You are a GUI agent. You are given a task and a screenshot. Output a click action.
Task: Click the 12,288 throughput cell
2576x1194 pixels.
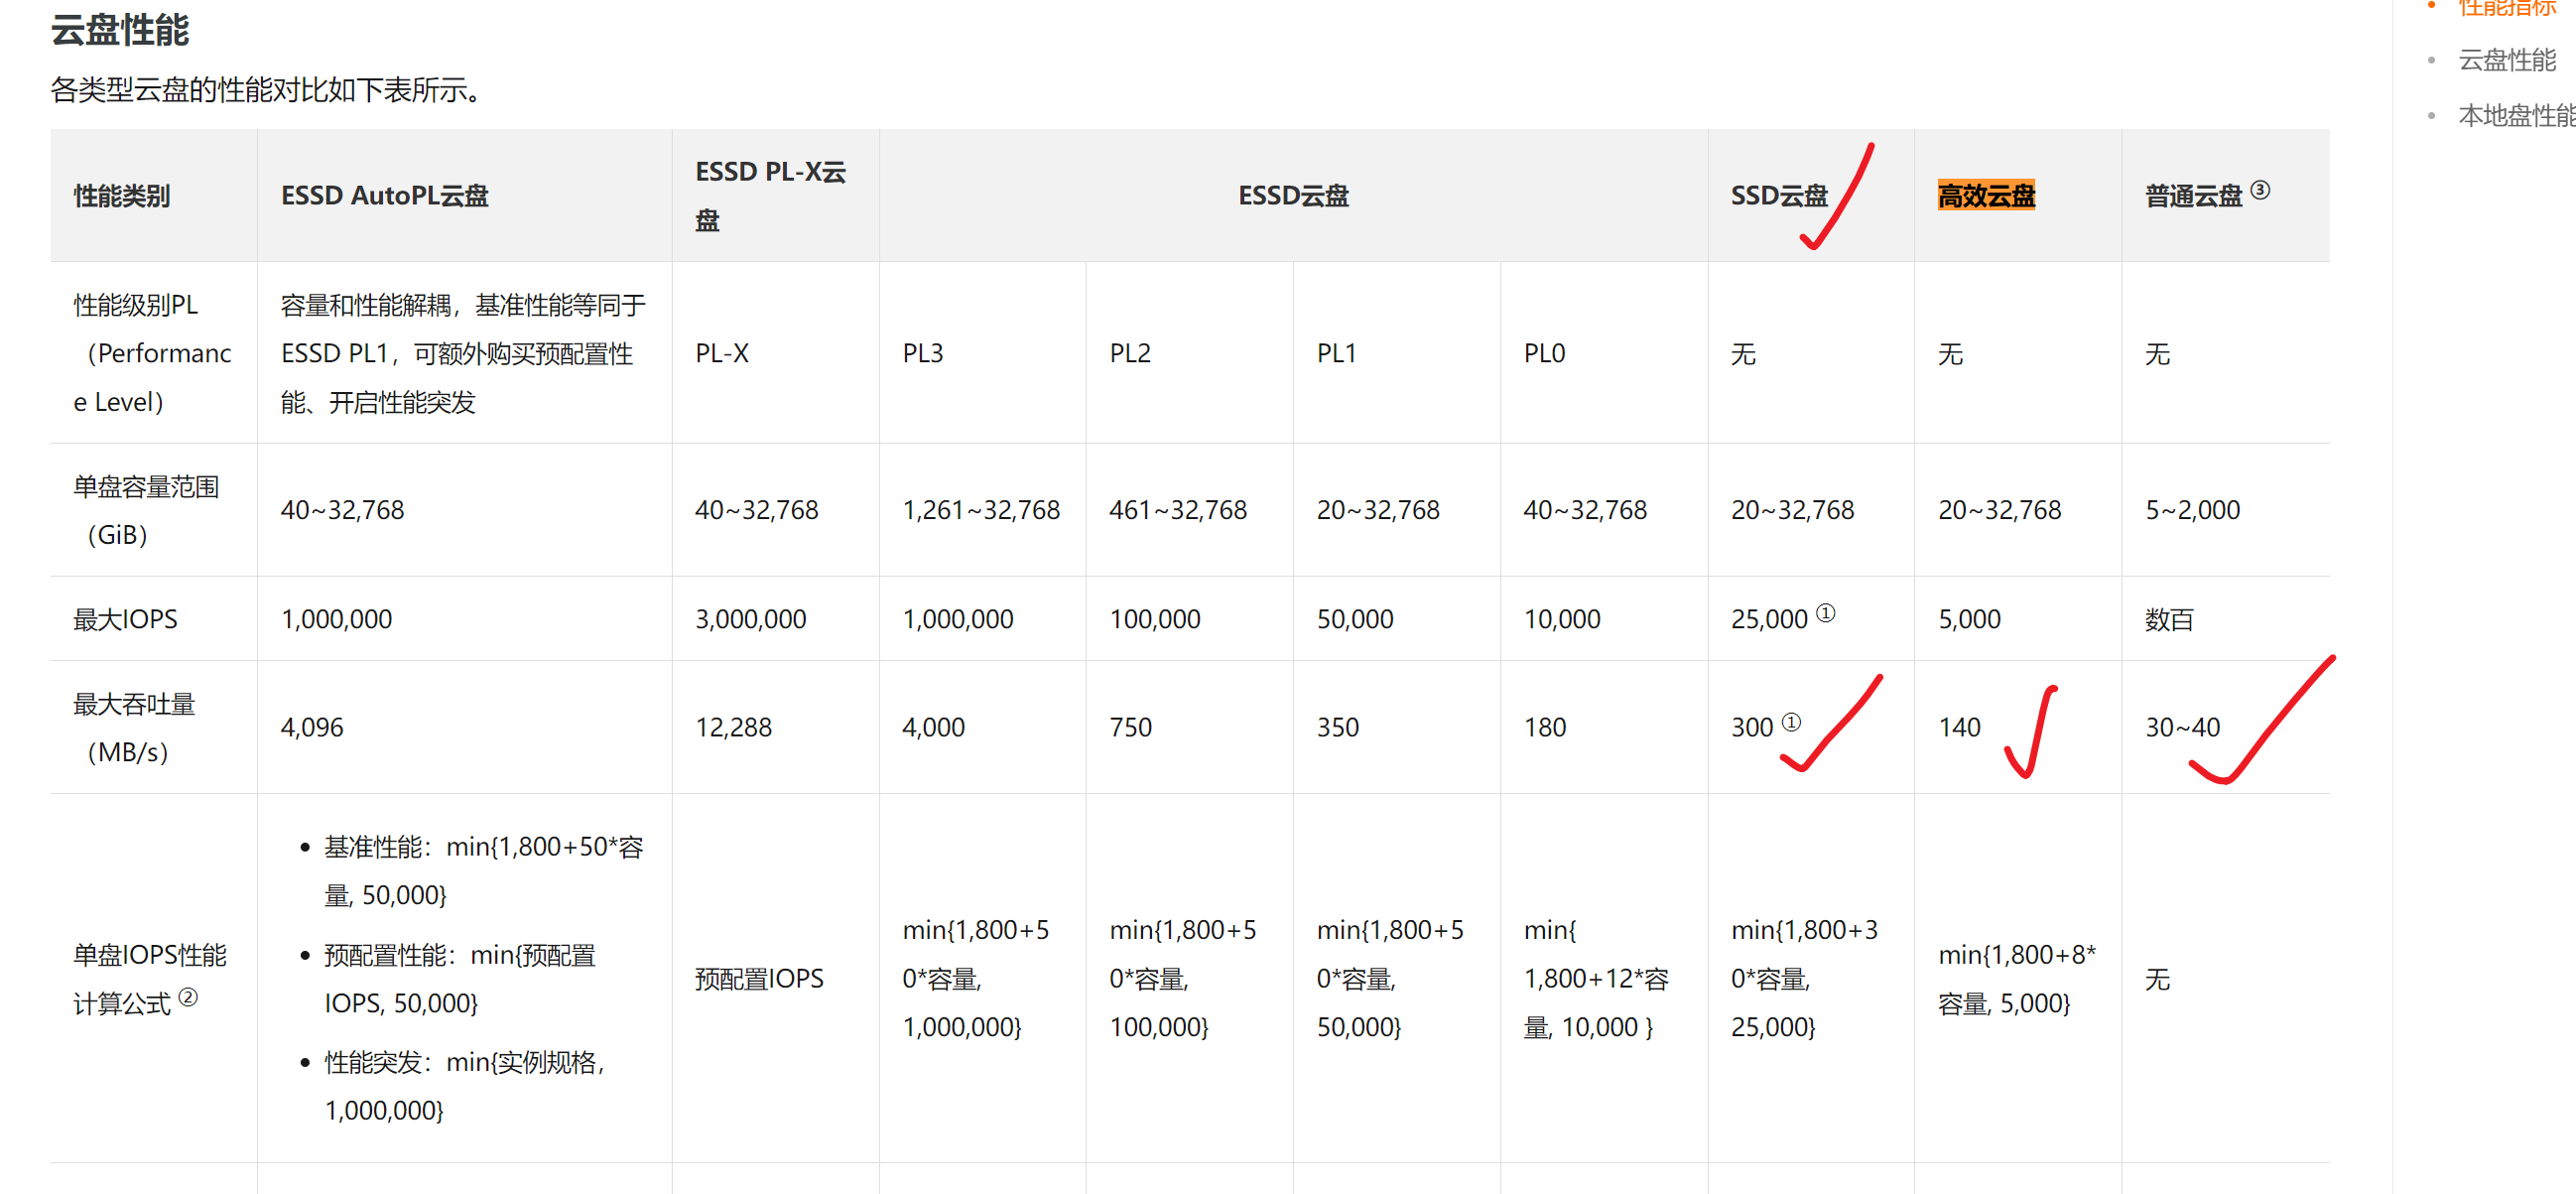[733, 727]
